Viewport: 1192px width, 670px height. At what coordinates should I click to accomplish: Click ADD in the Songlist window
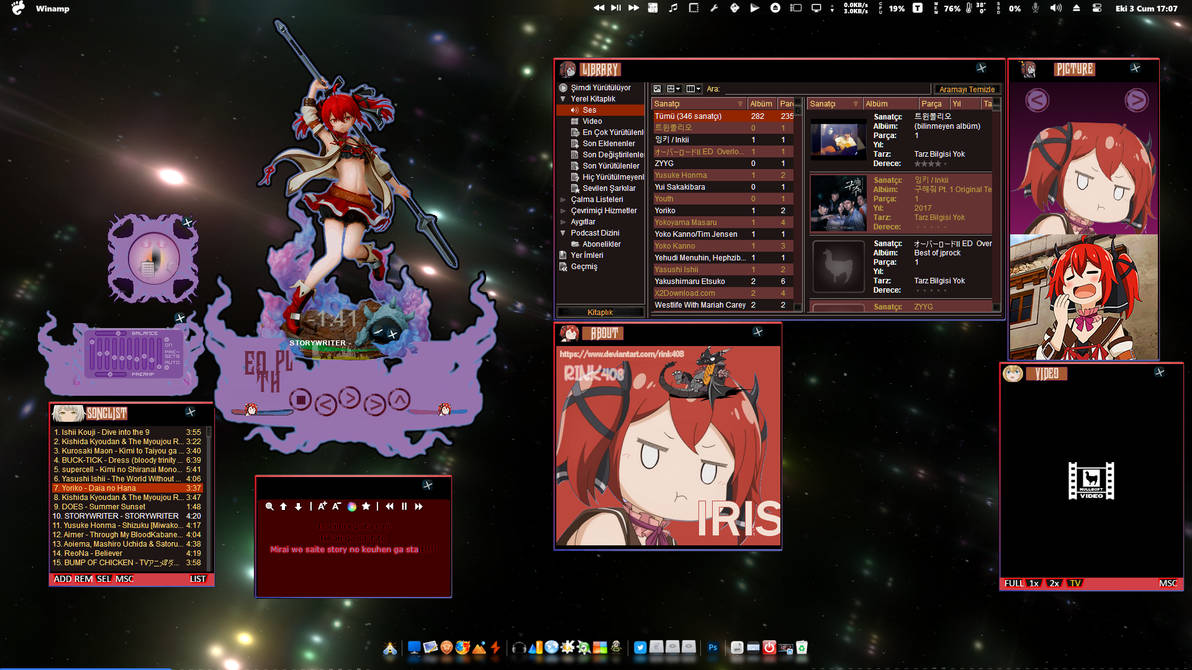coord(62,580)
